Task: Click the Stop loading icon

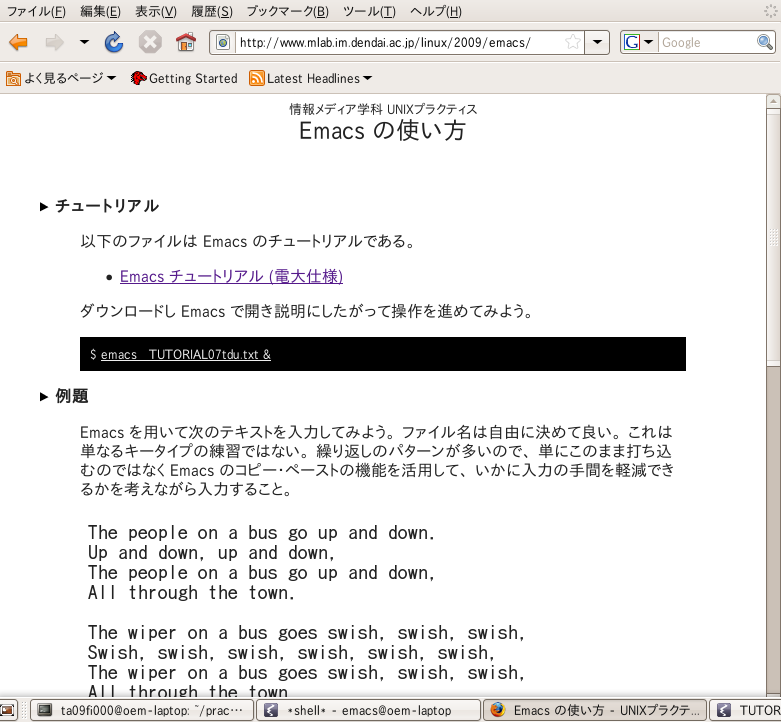Action: click(x=150, y=43)
